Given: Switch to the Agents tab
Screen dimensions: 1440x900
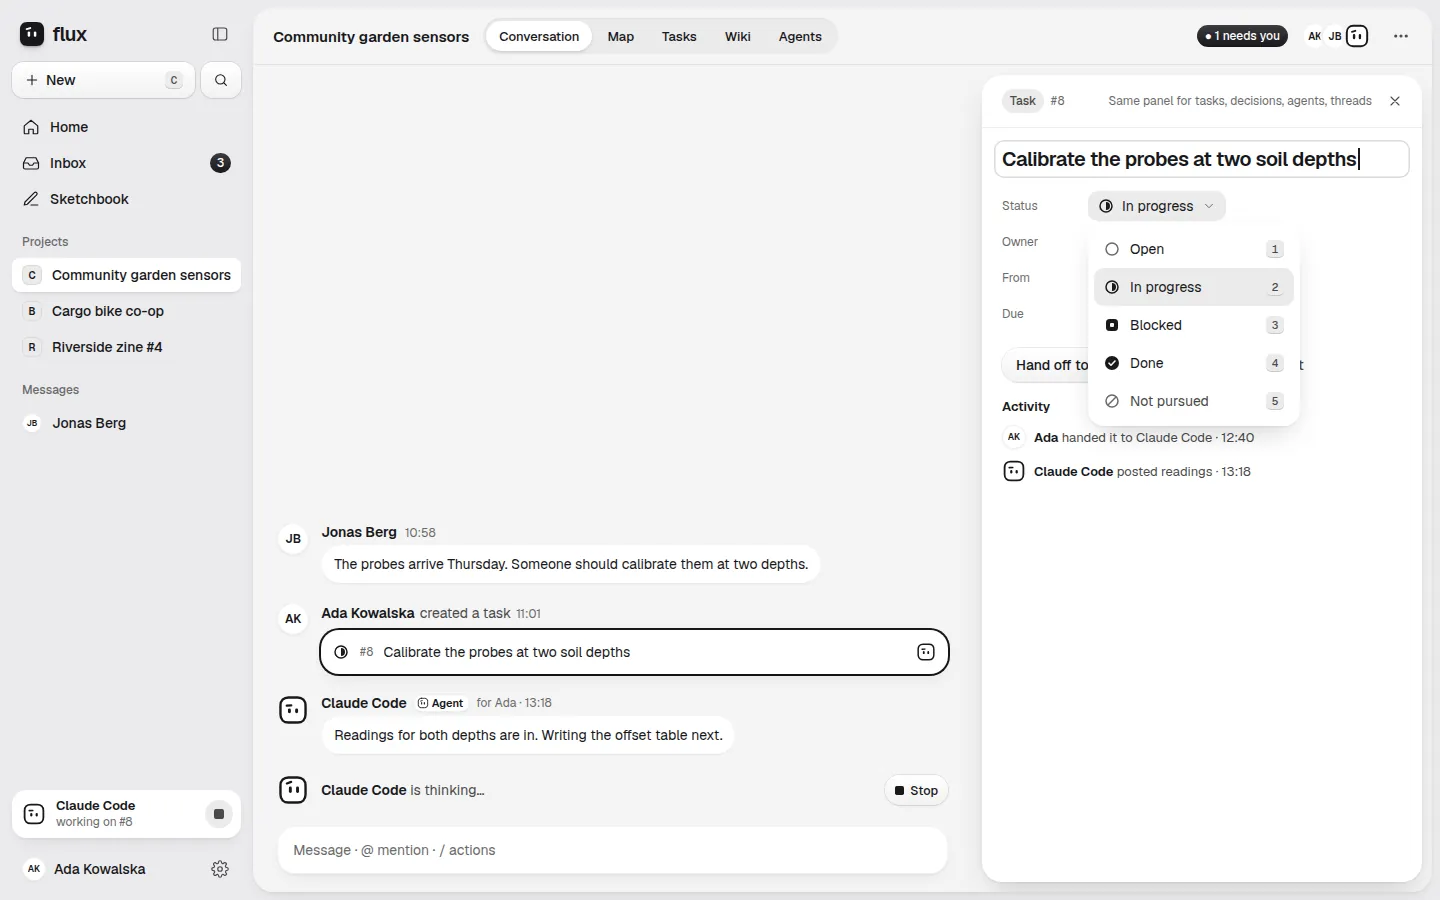Looking at the screenshot, I should (x=800, y=36).
